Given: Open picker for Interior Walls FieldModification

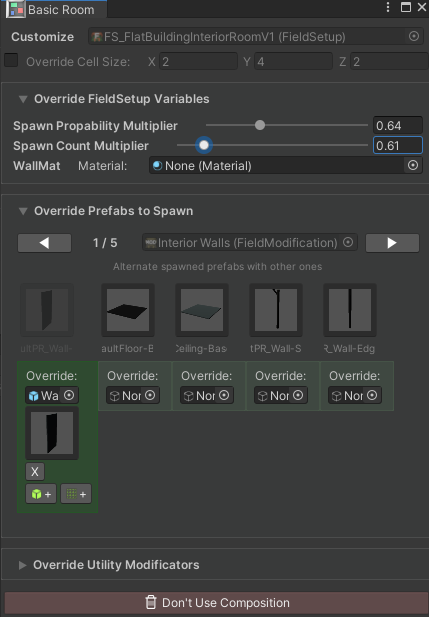Looking at the screenshot, I should coord(348,242).
